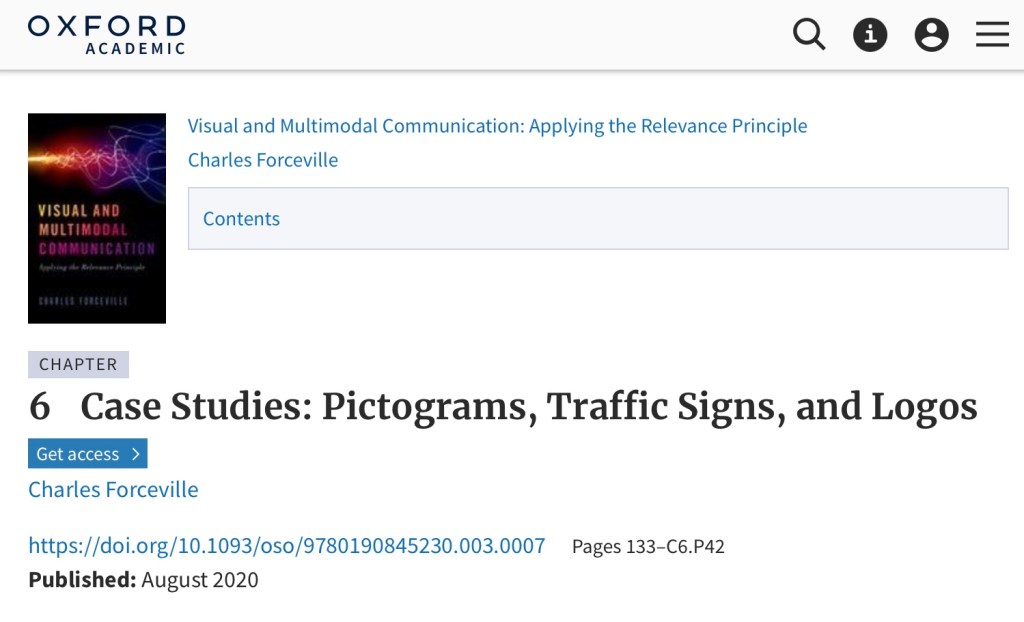Click the OXFORD wordmark in the logo
This screenshot has width=1024, height=622.
tap(106, 25)
